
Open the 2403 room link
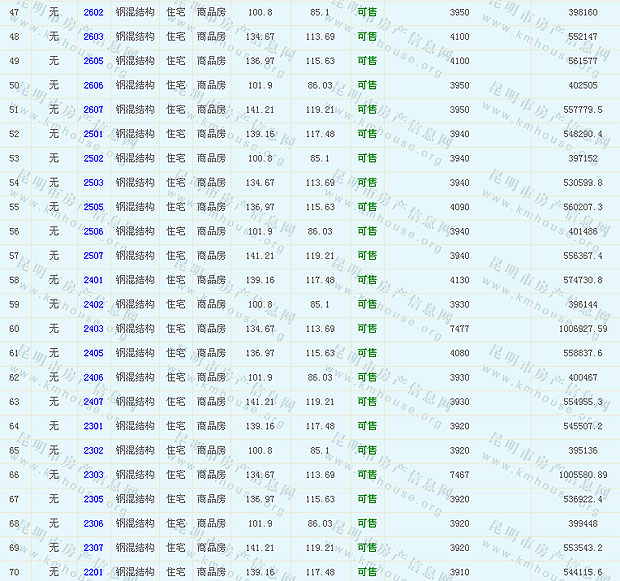click(93, 329)
